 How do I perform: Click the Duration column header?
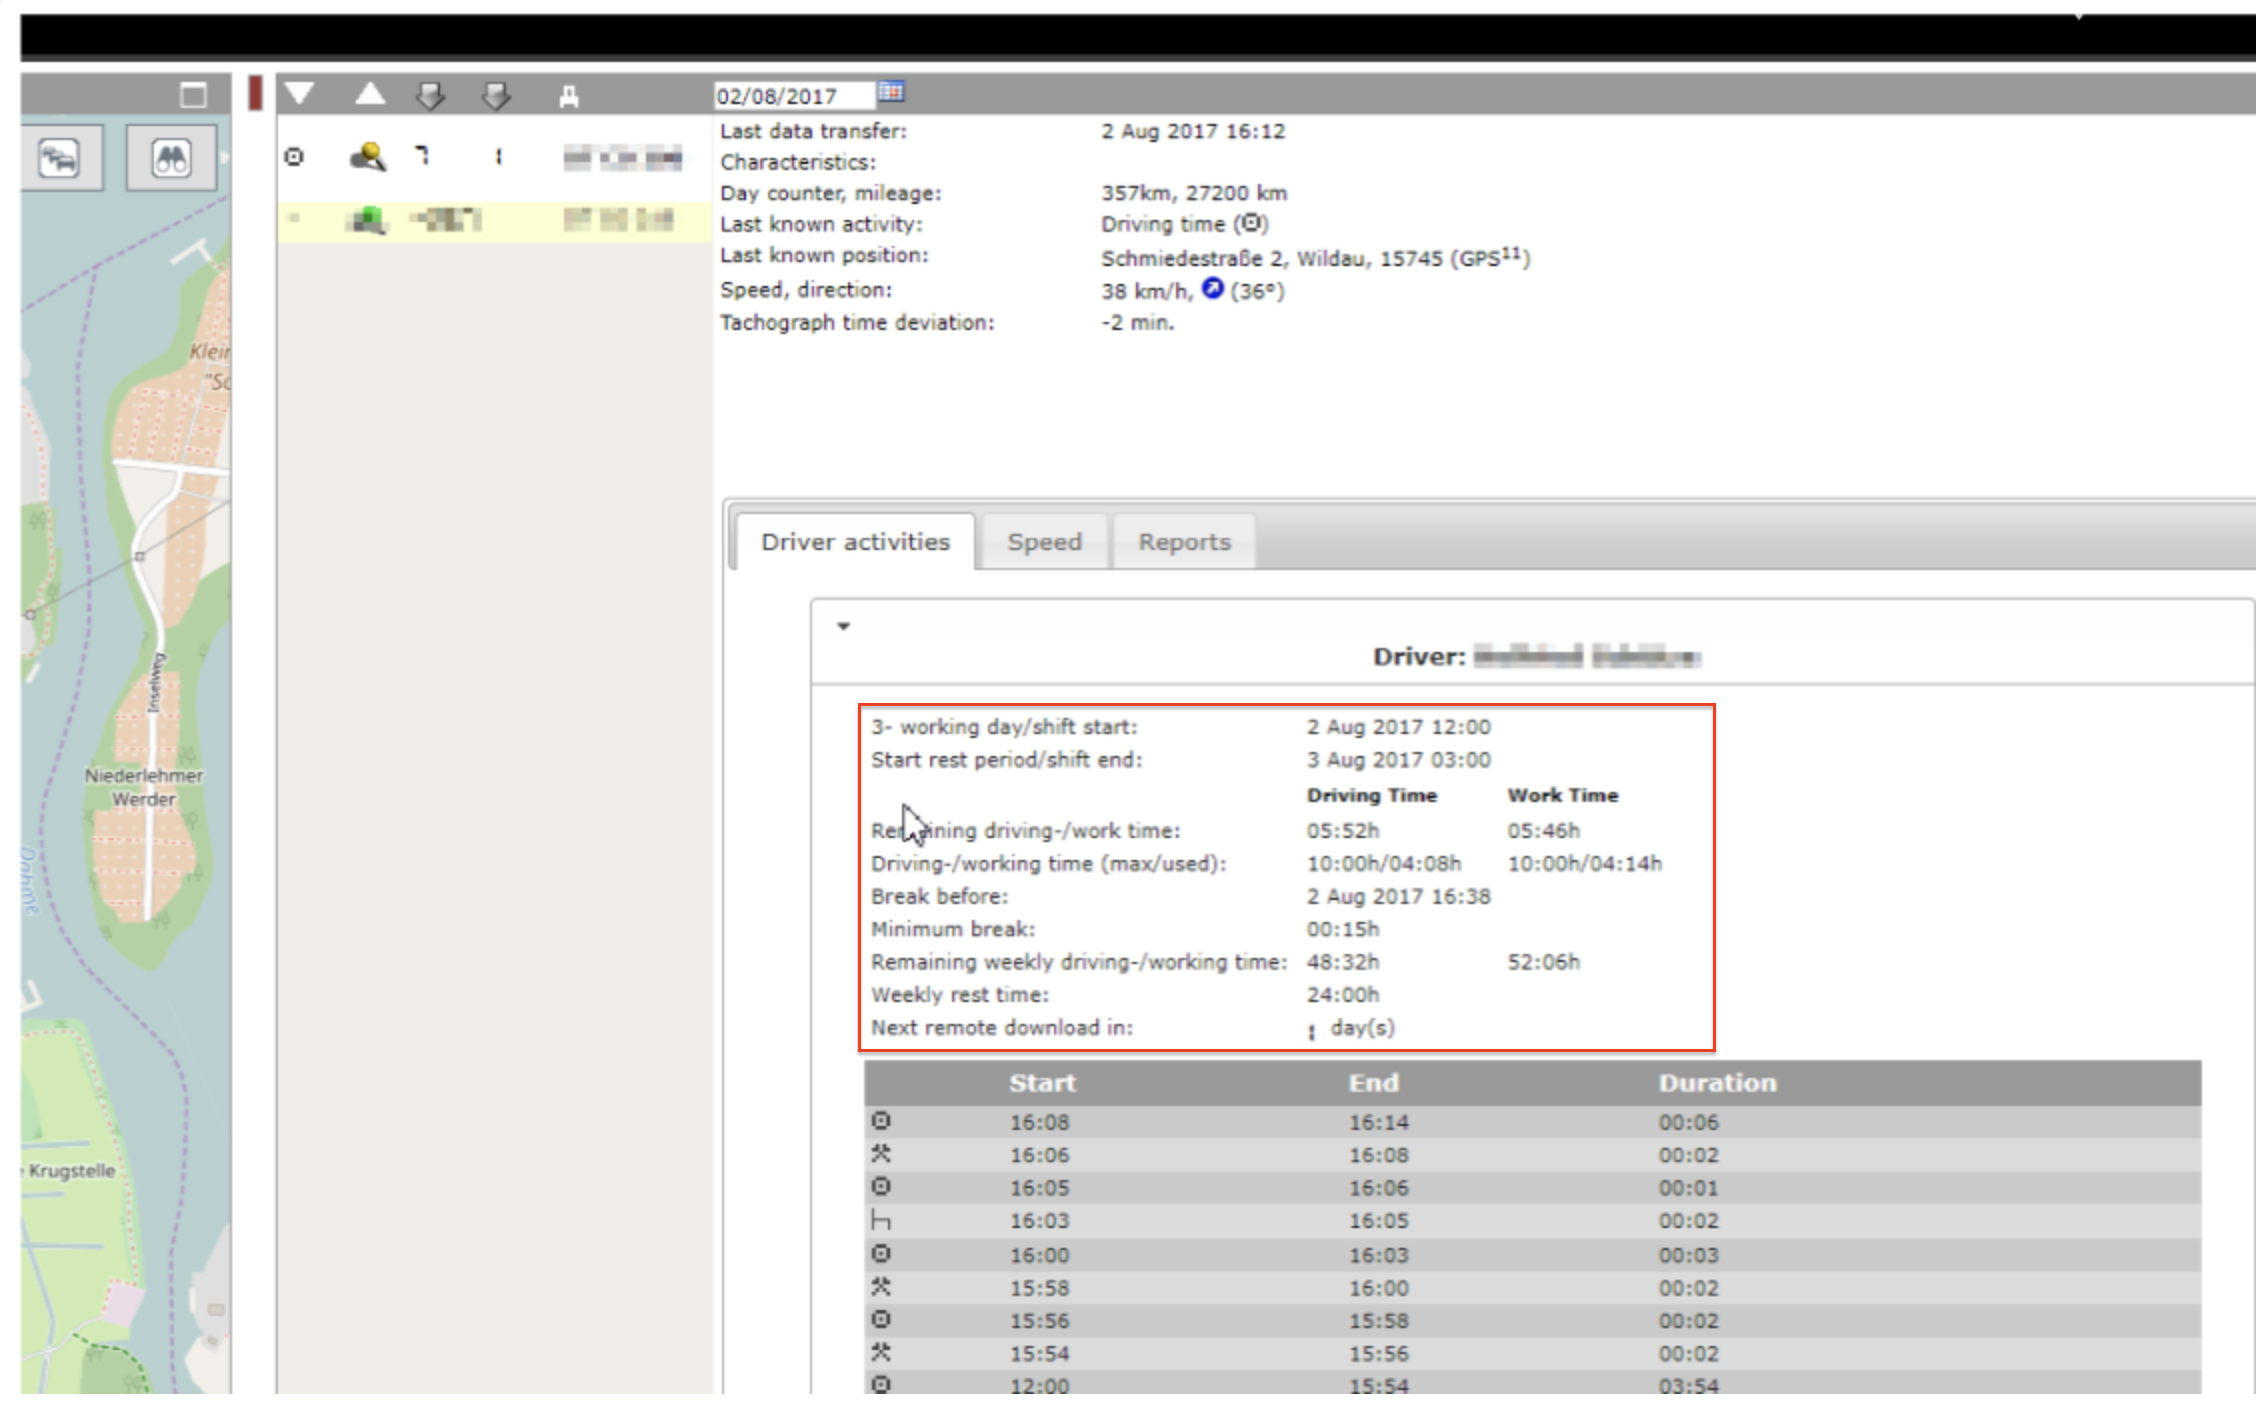point(1717,1083)
